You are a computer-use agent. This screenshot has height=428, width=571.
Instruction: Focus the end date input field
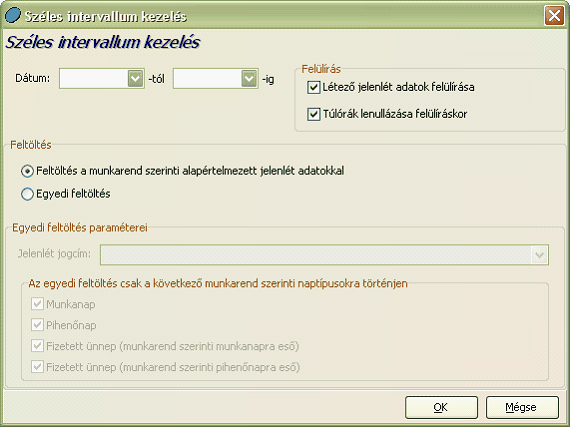[x=208, y=78]
